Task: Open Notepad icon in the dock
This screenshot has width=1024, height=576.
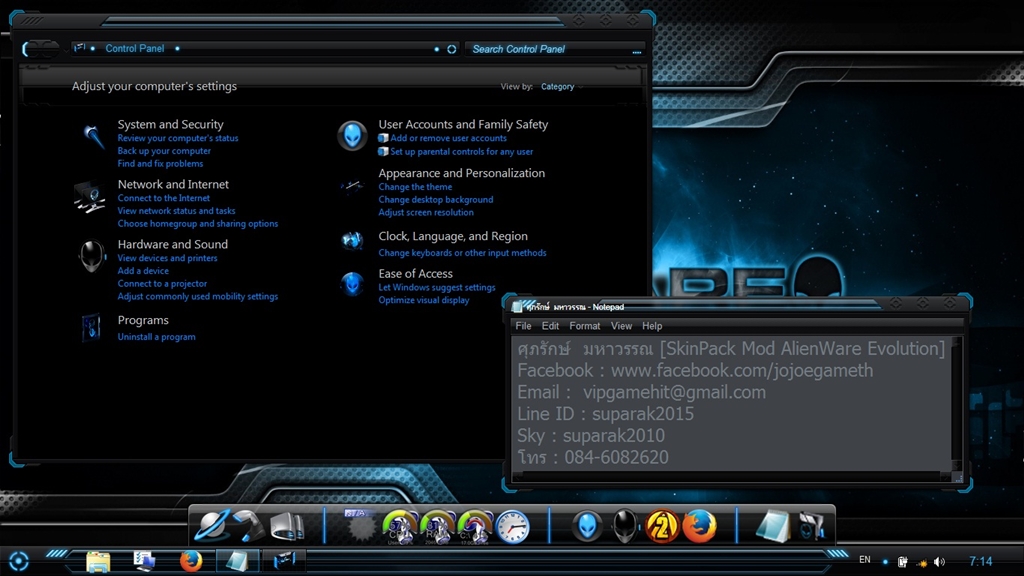Action: 773,526
